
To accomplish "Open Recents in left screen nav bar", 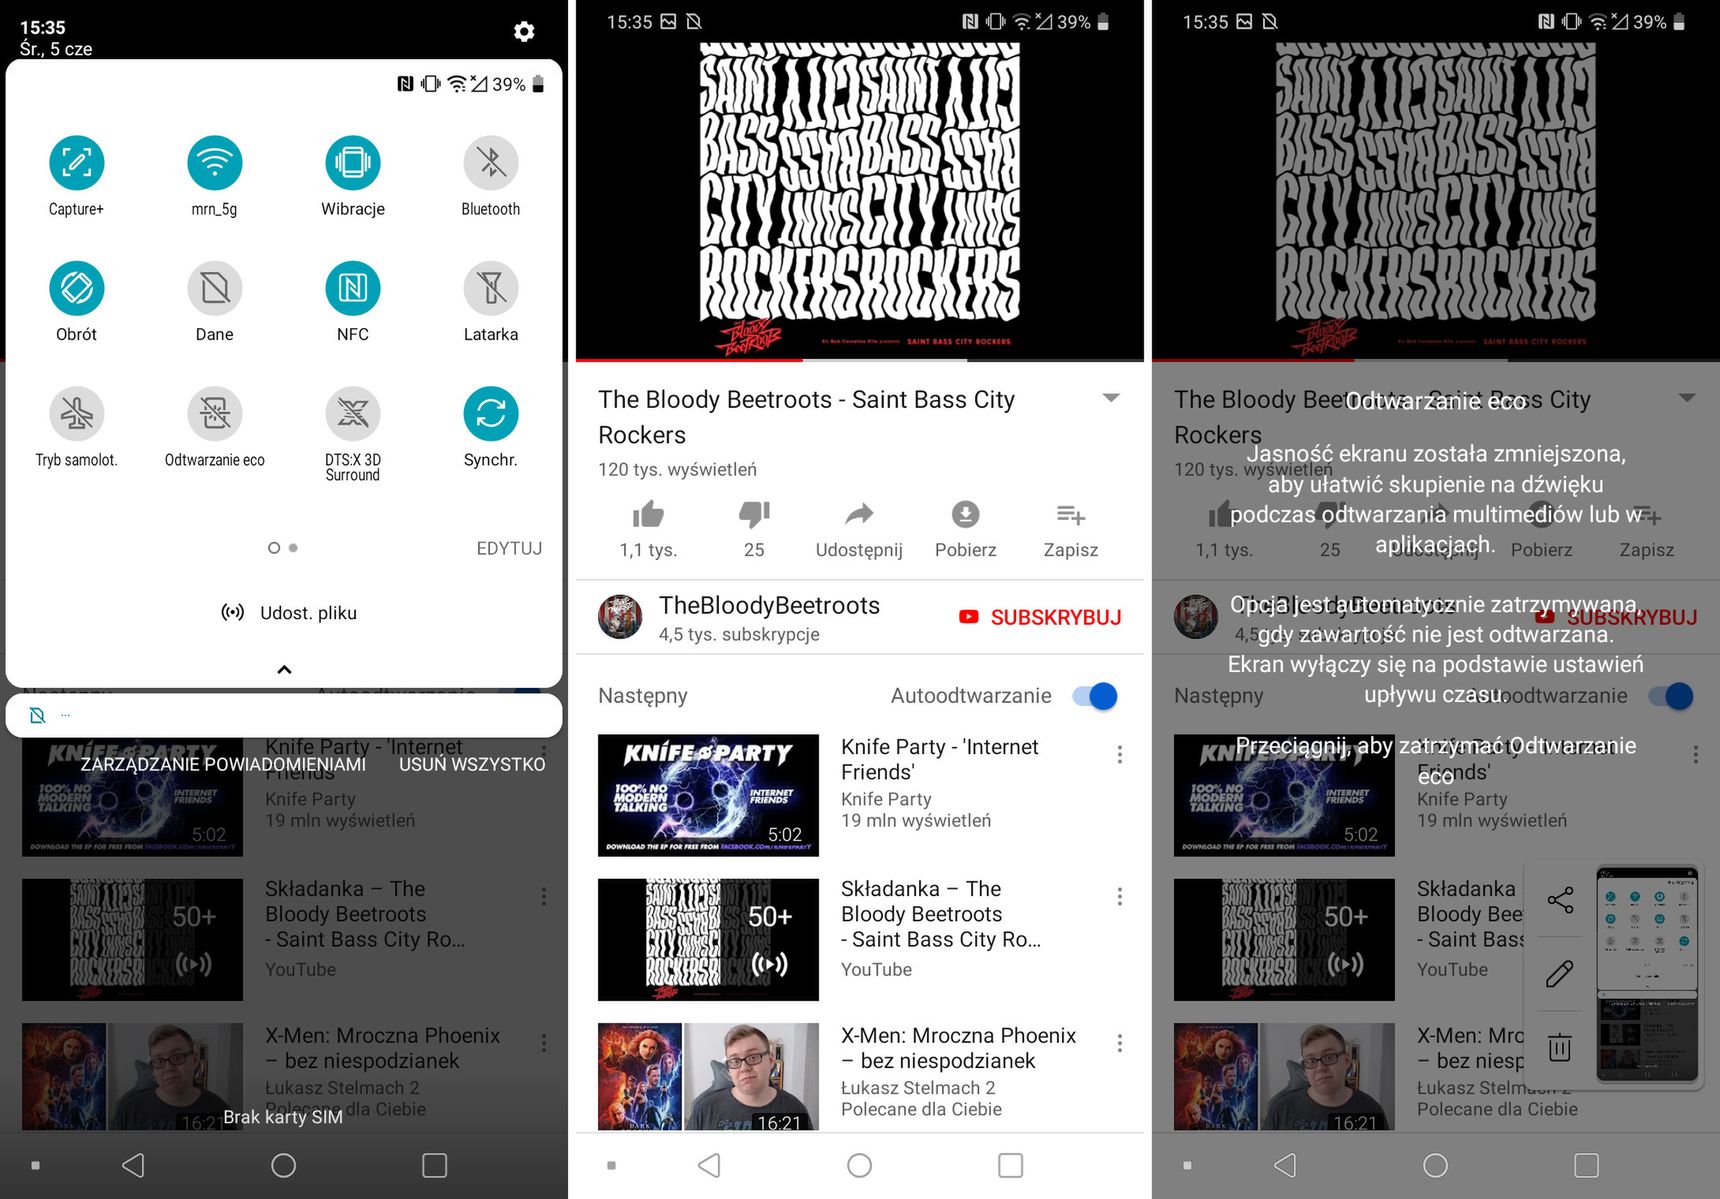I will coord(434,1165).
